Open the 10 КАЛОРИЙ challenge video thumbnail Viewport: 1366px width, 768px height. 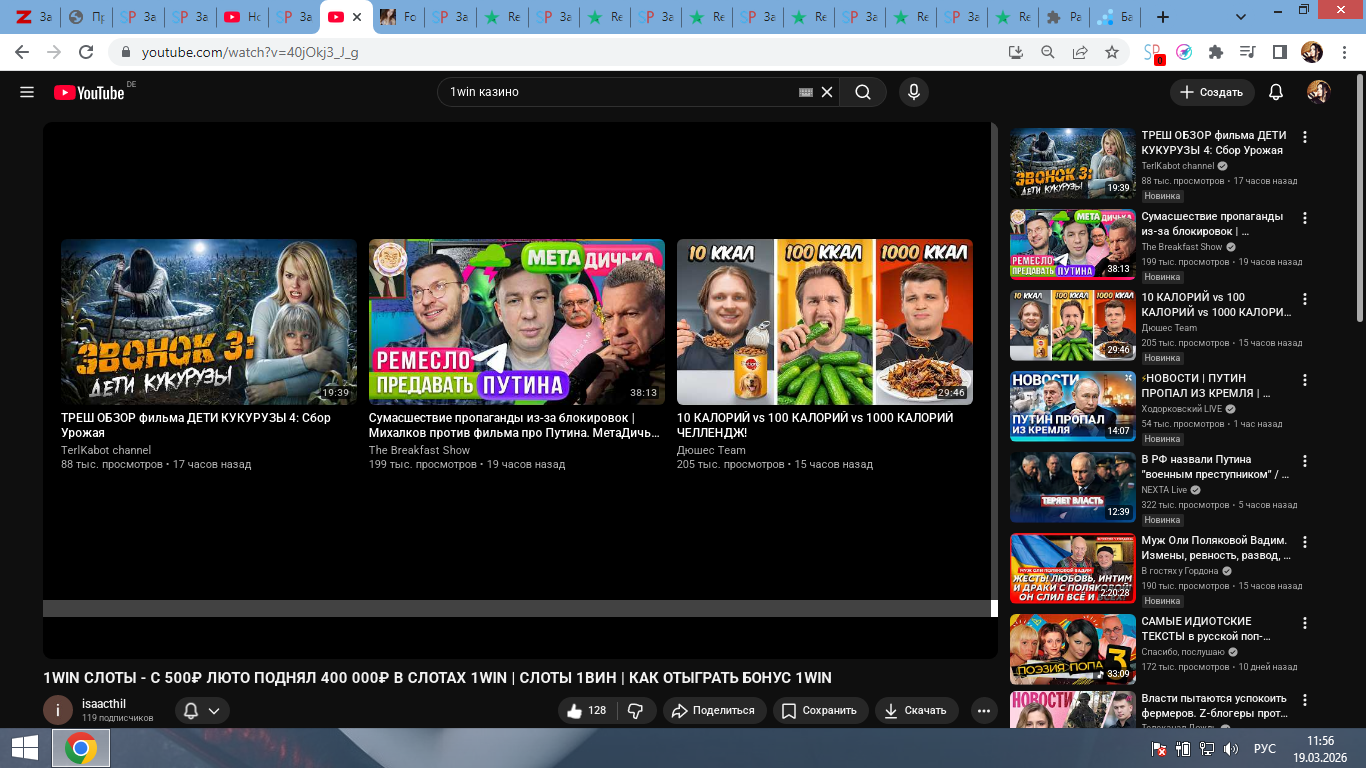pyautogui.click(x=824, y=321)
